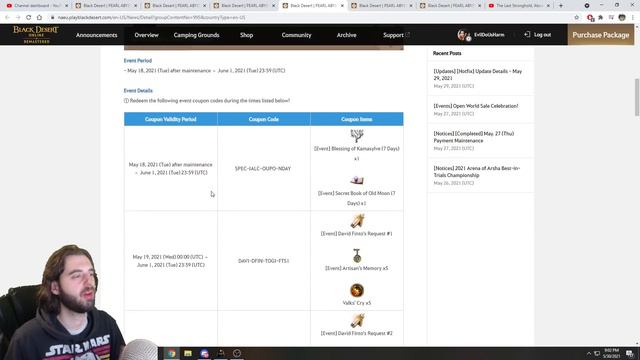Open the Support external link

[396, 35]
